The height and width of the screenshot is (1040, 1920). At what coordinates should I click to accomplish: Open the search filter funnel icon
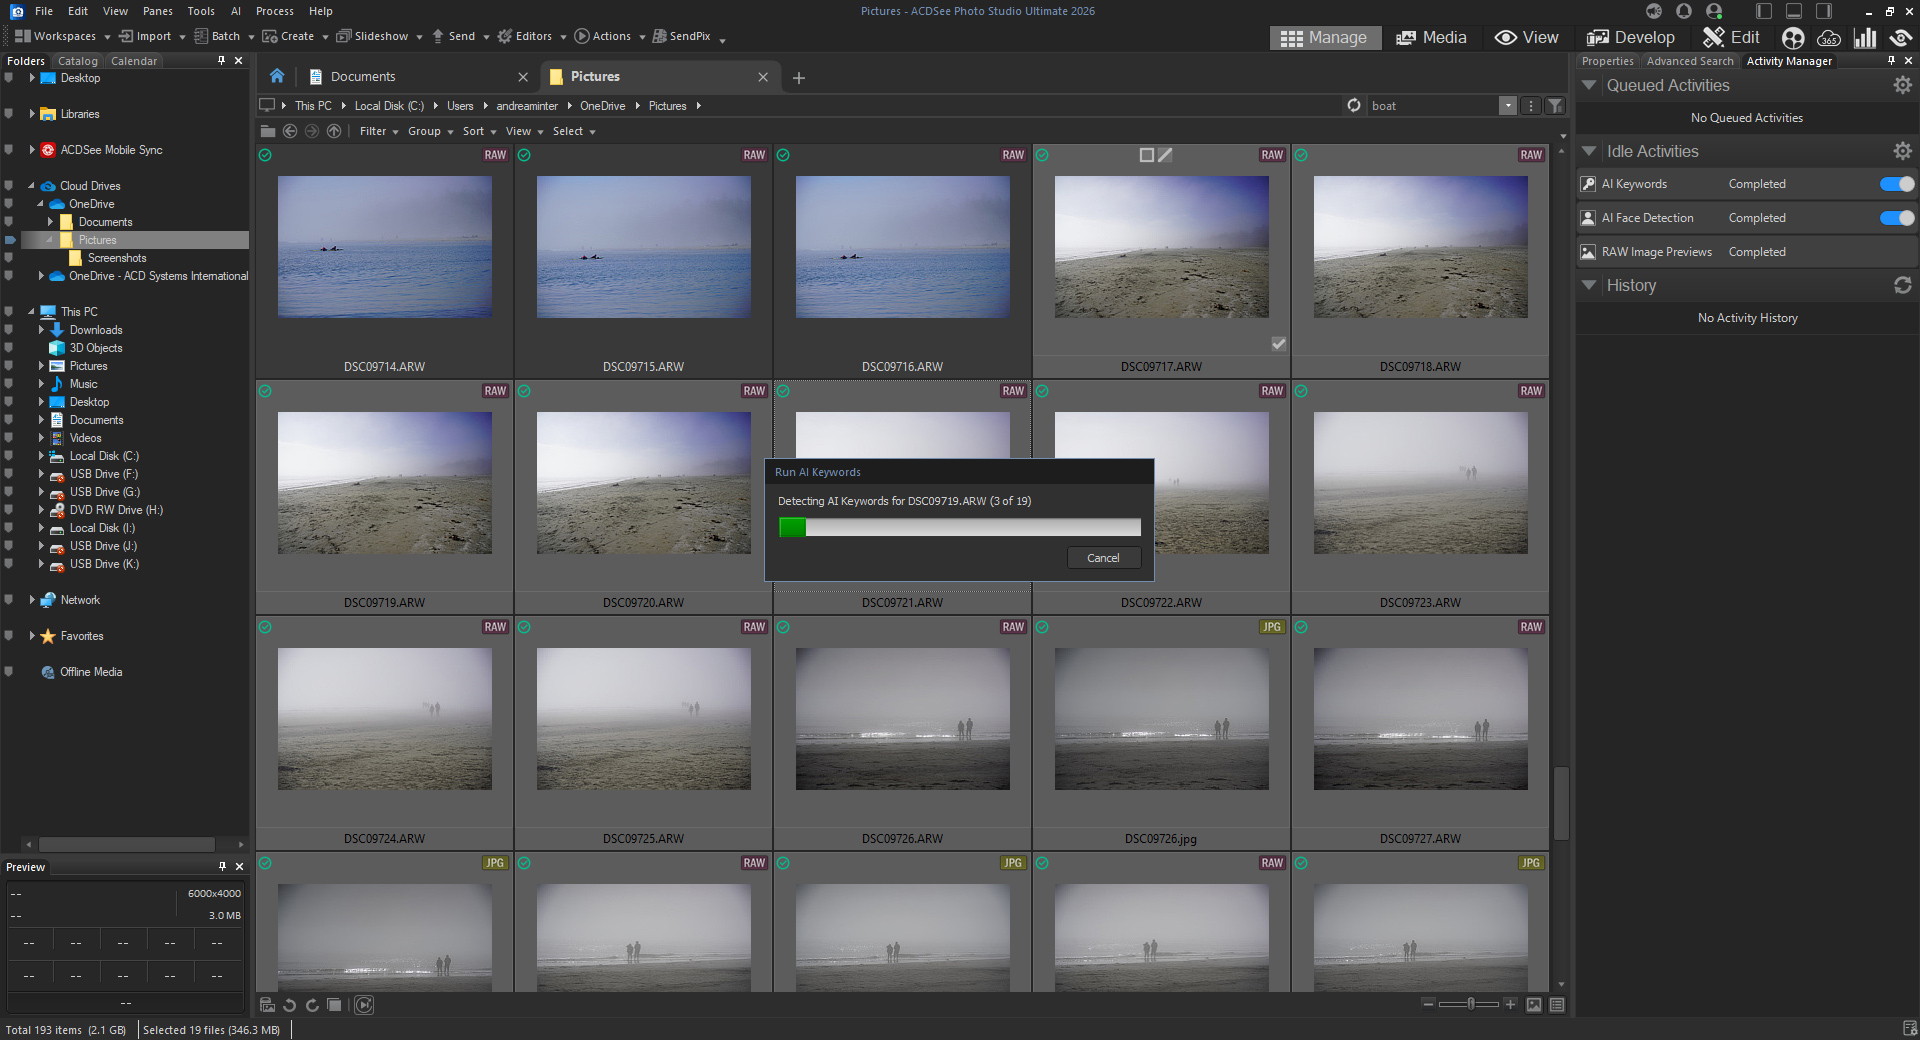1555,106
